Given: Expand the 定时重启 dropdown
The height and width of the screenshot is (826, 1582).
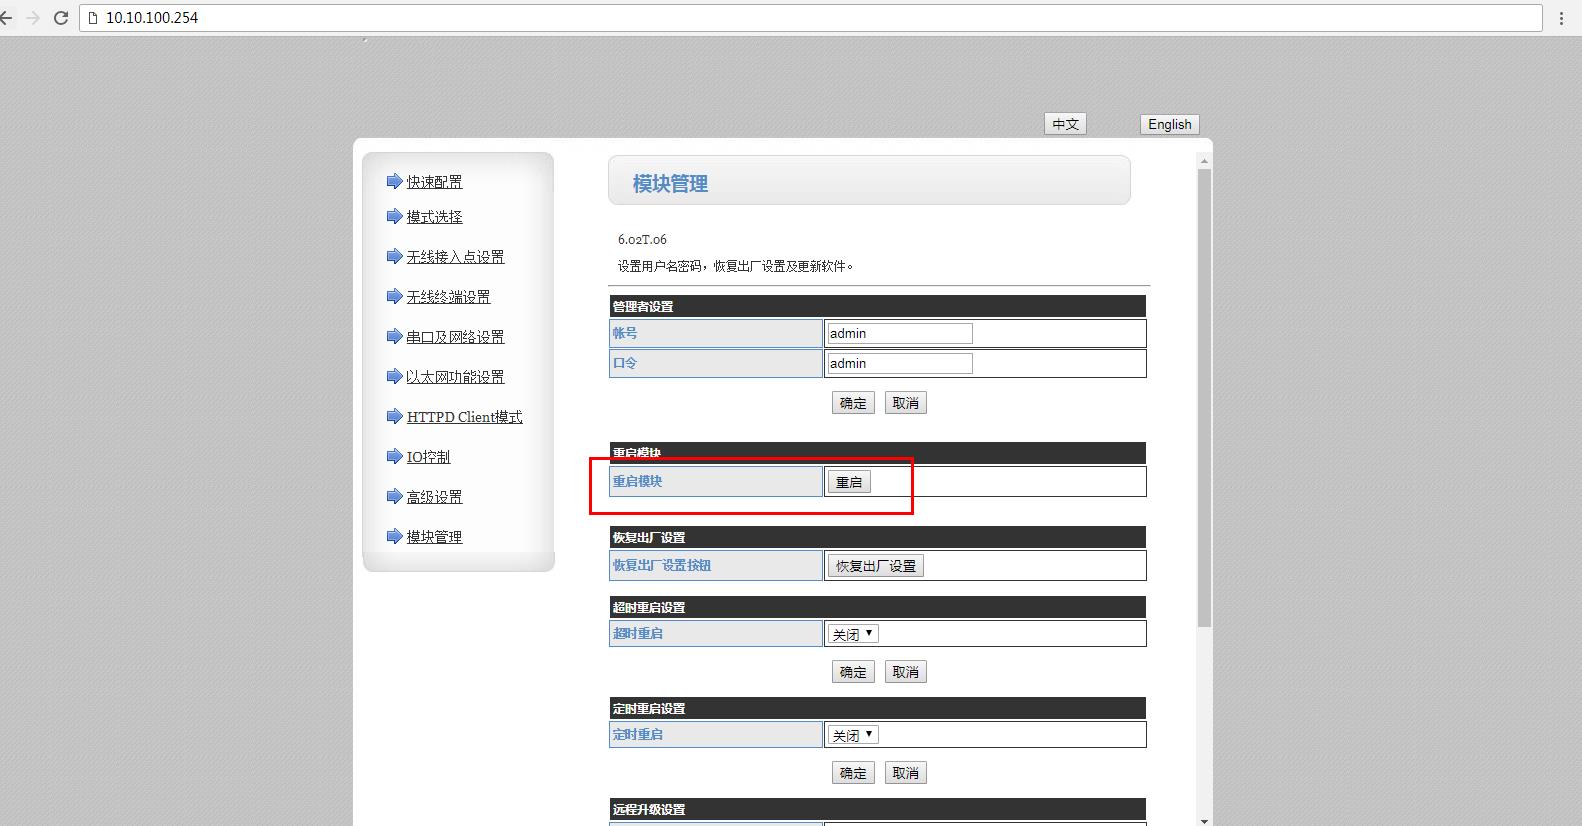Looking at the screenshot, I should pos(852,735).
